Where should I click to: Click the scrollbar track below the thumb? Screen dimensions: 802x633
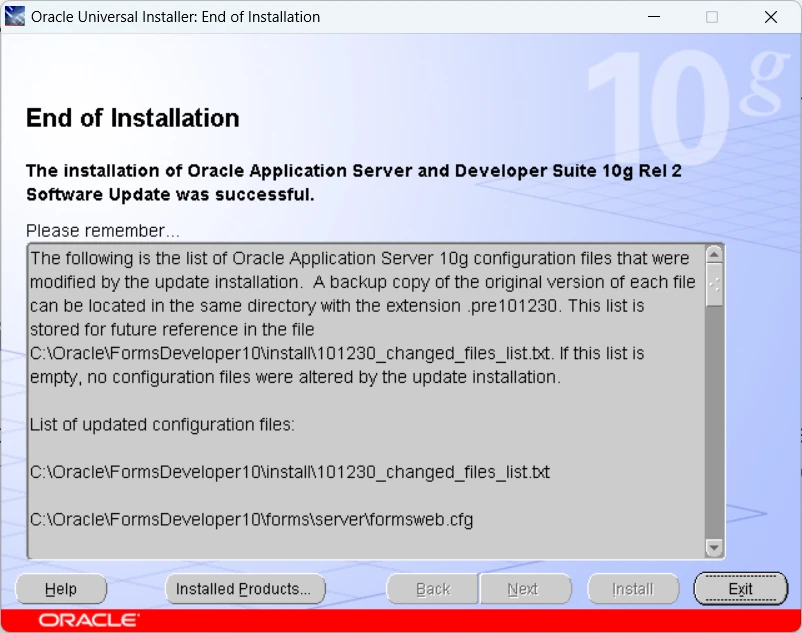pos(714,422)
